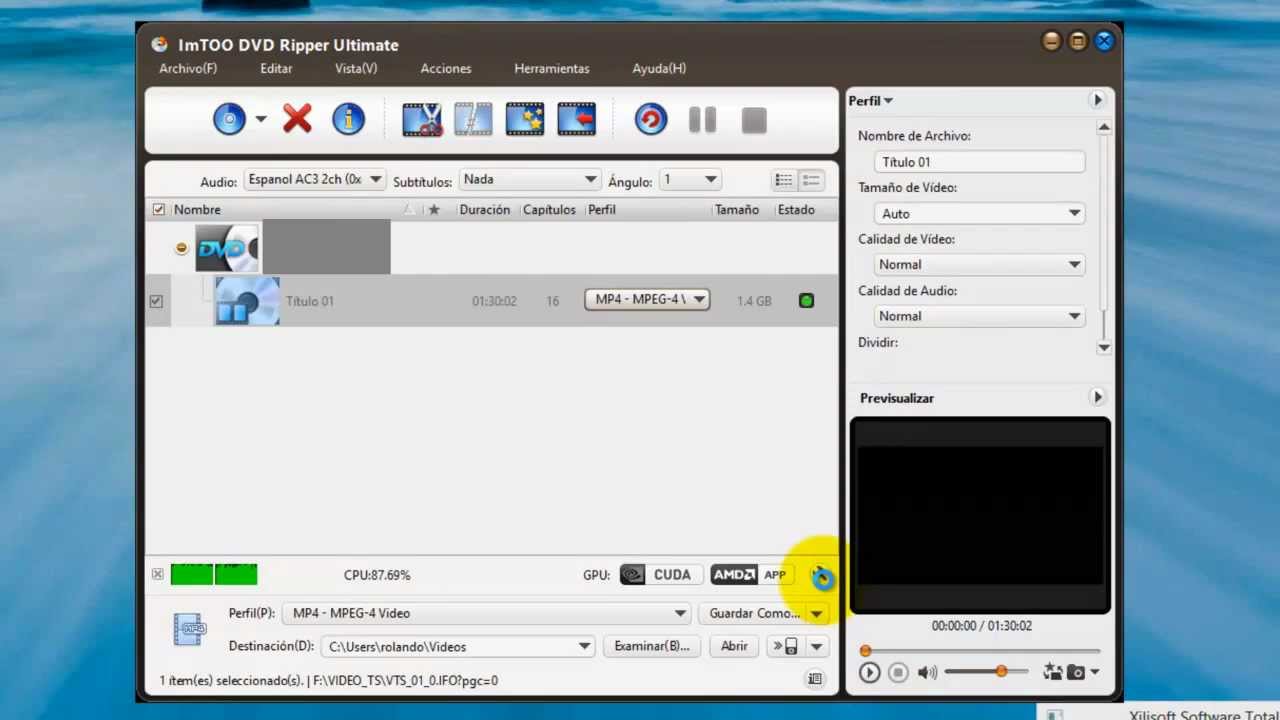Toggle the Título 01 row checkbox
This screenshot has width=1280, height=720.
(156, 301)
